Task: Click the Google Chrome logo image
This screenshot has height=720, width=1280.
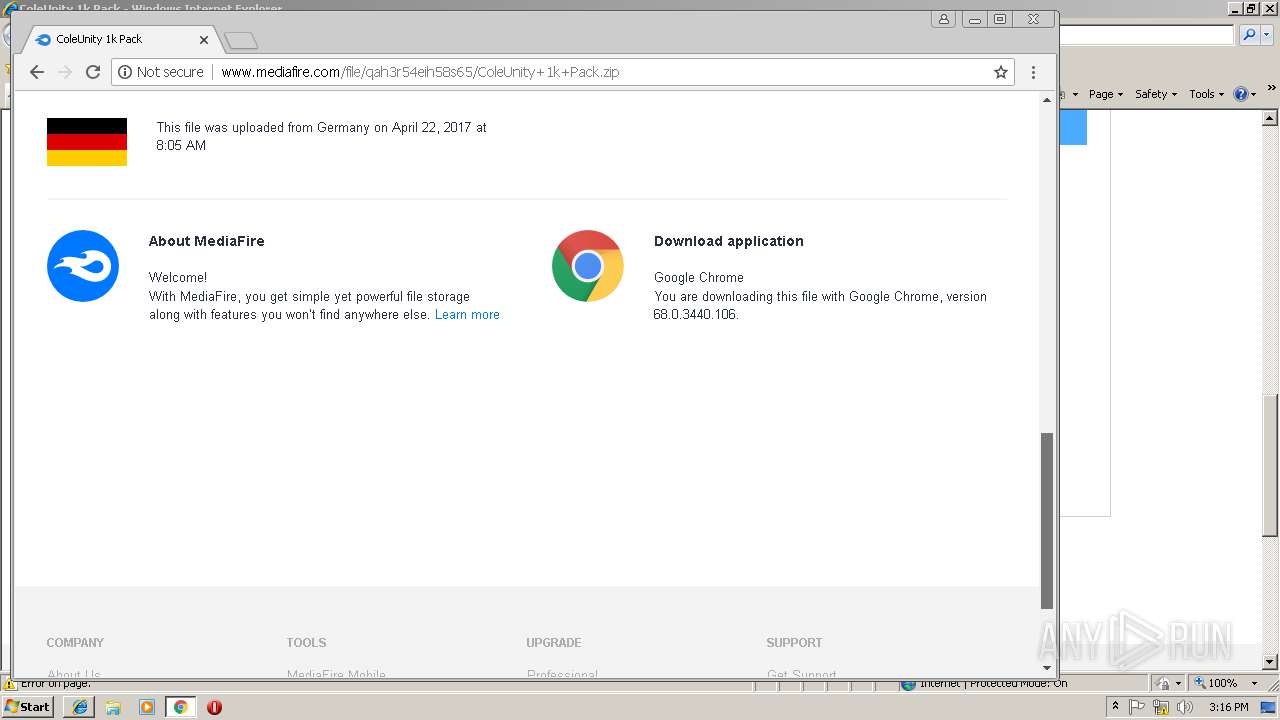Action: tap(588, 266)
